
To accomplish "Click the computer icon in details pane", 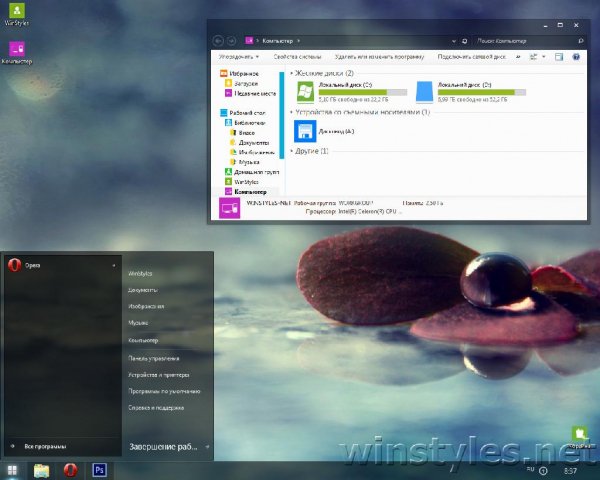I will point(229,208).
